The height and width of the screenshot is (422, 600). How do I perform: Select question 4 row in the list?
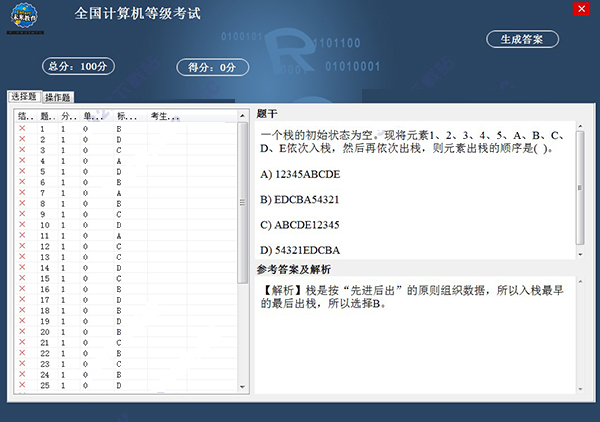coord(126,161)
